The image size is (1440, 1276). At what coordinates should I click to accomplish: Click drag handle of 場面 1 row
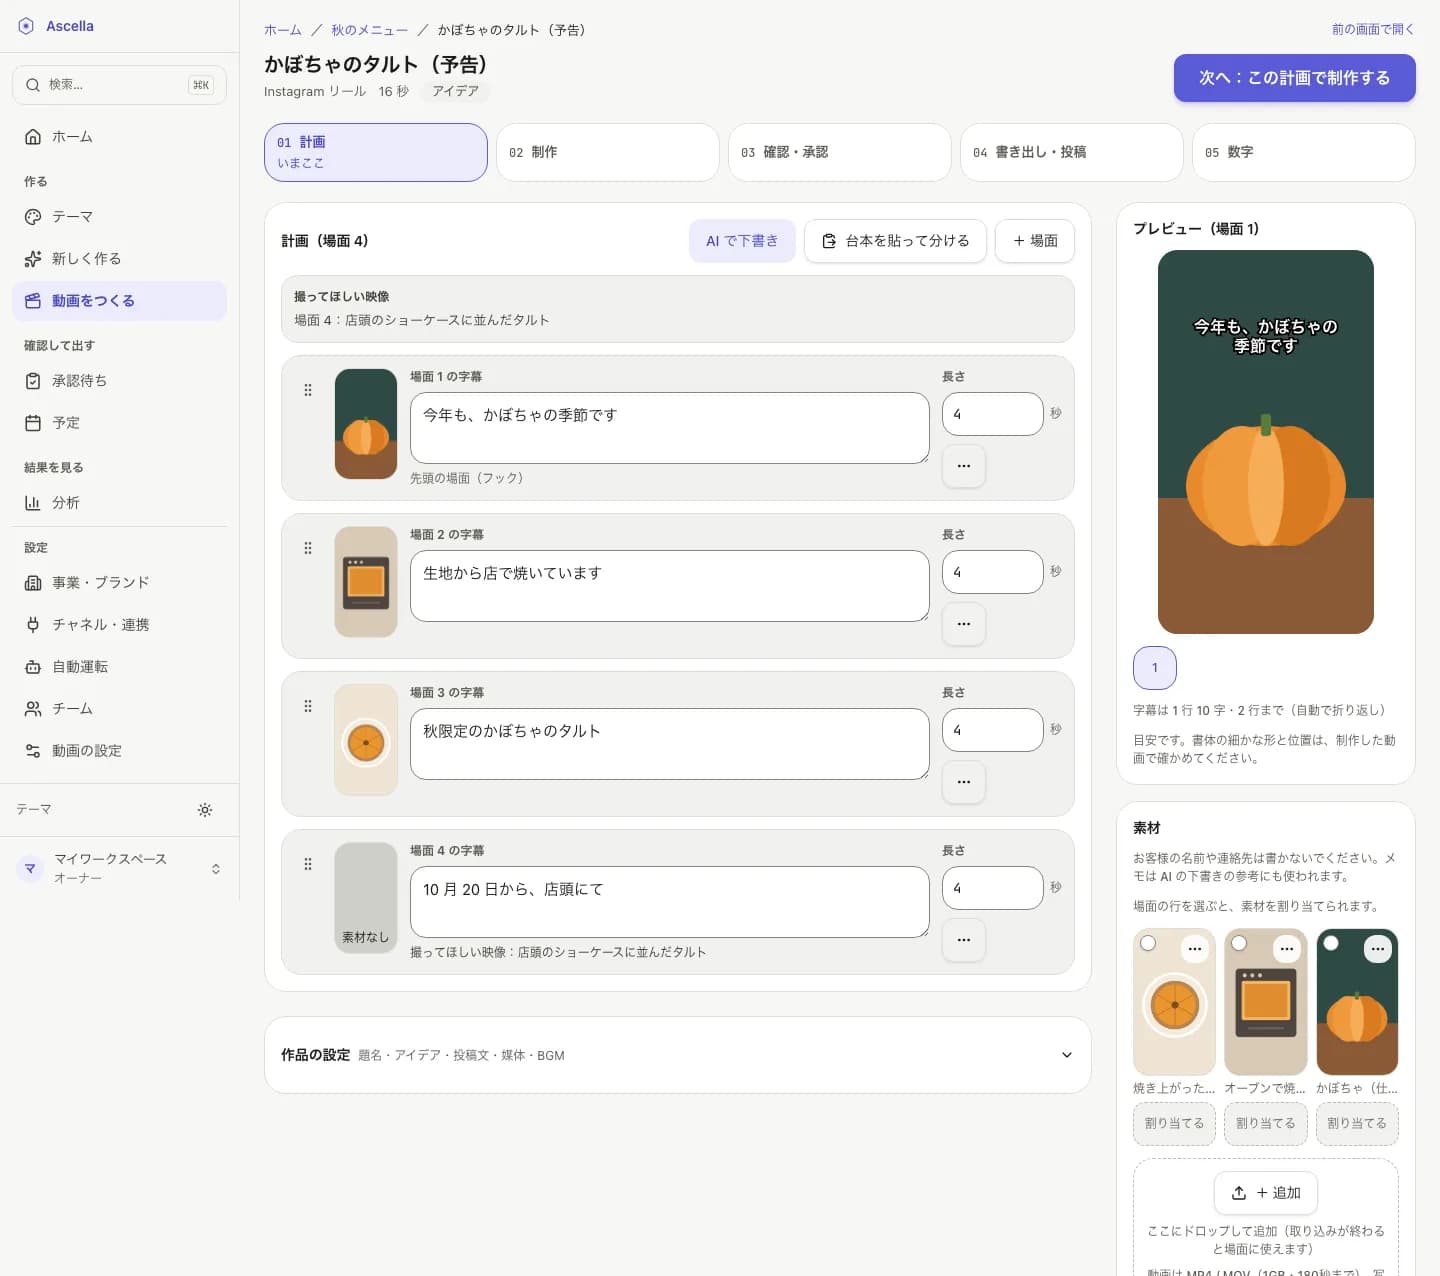point(308,390)
